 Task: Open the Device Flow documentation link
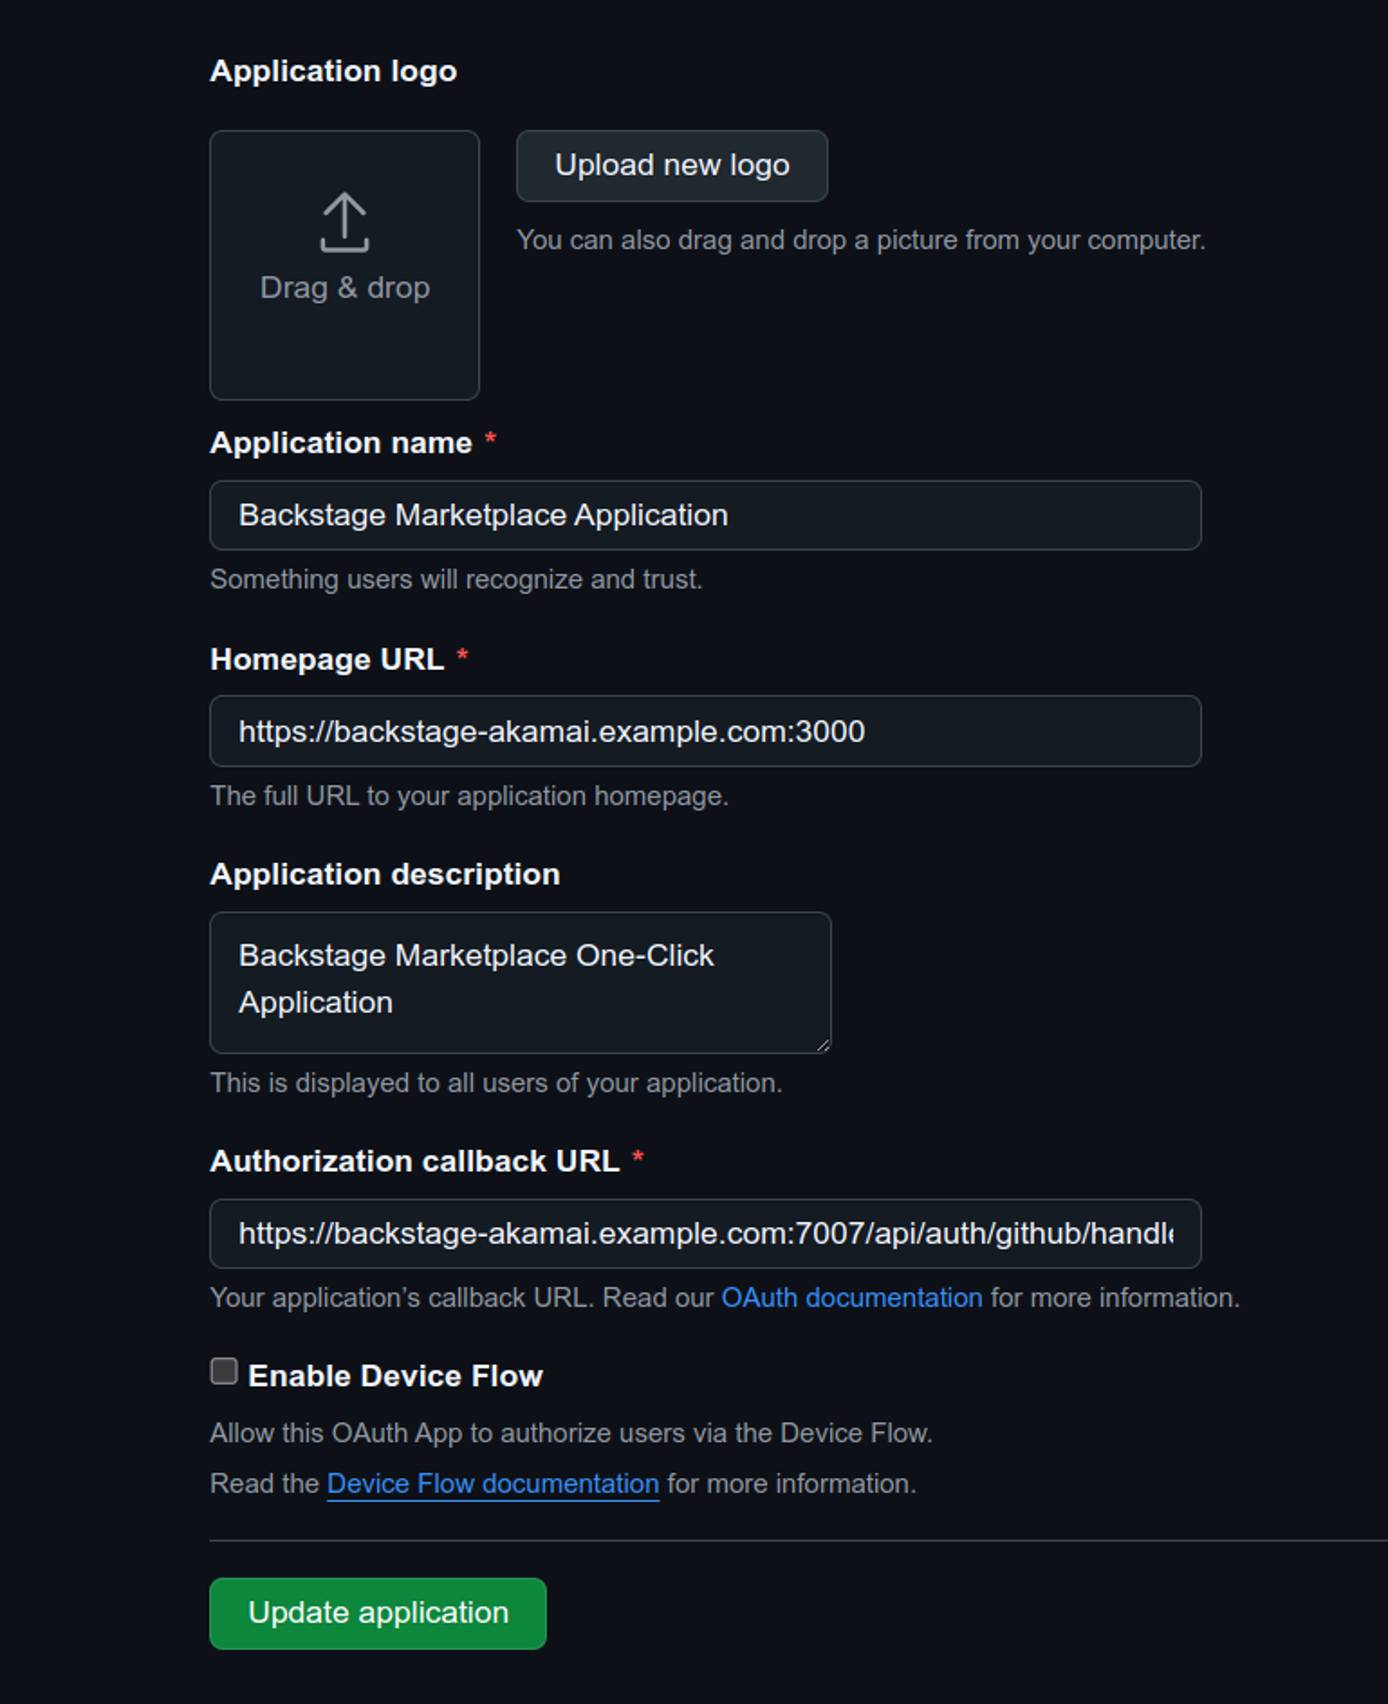click(491, 1483)
